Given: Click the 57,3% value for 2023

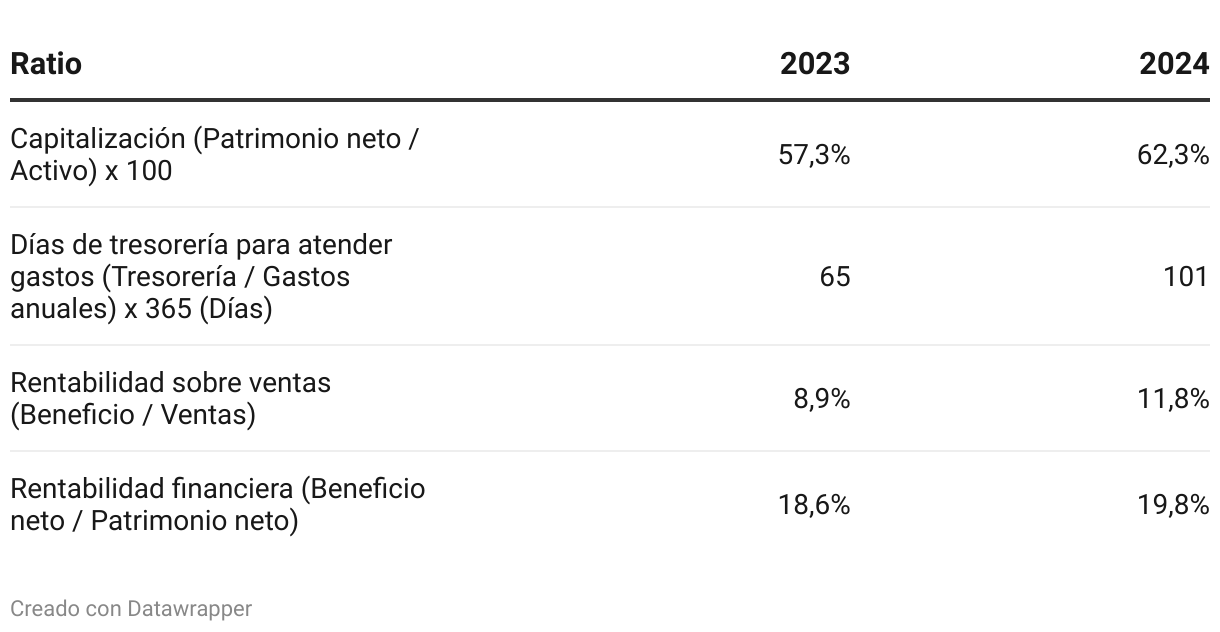Looking at the screenshot, I should pos(814,155).
